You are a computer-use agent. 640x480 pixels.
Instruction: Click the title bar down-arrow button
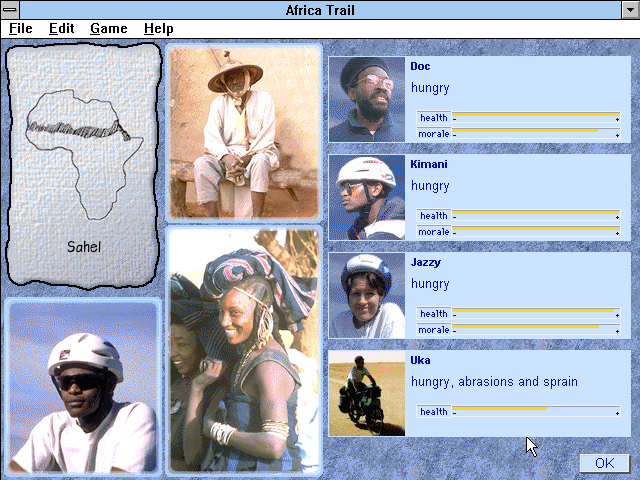(630, 9)
